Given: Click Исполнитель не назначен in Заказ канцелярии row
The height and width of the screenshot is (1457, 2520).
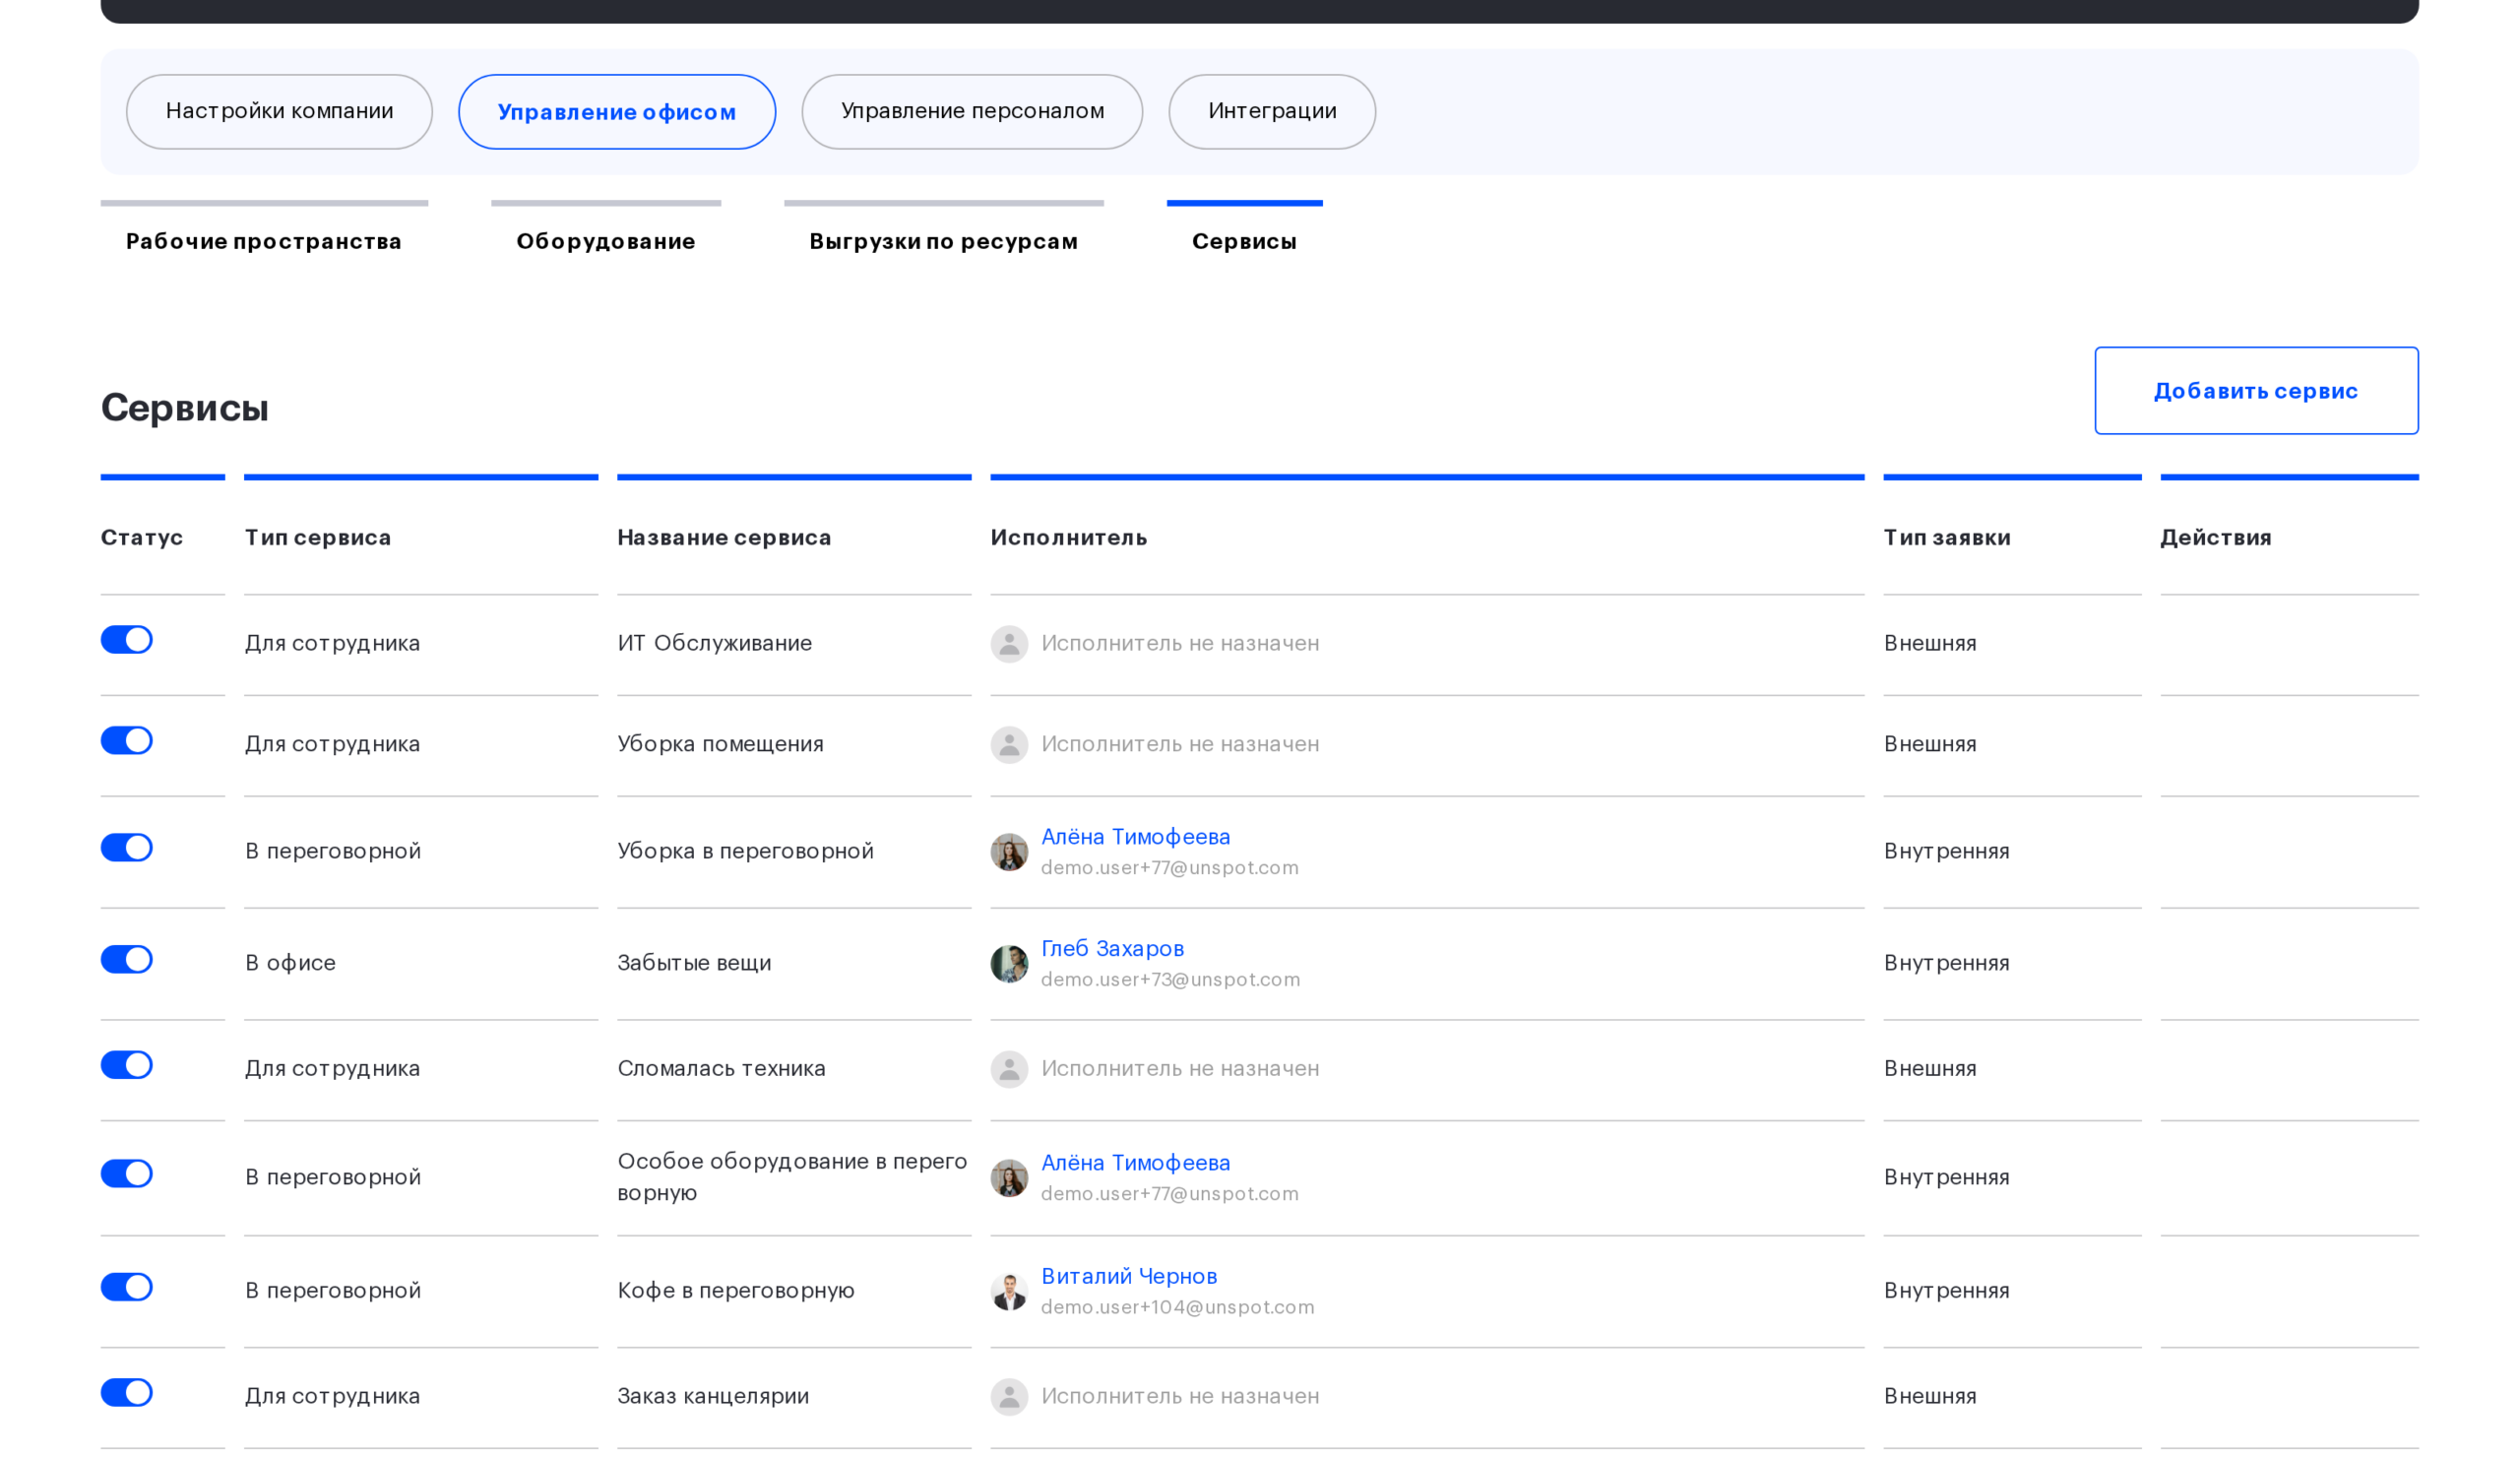Looking at the screenshot, I should click(x=1180, y=1396).
